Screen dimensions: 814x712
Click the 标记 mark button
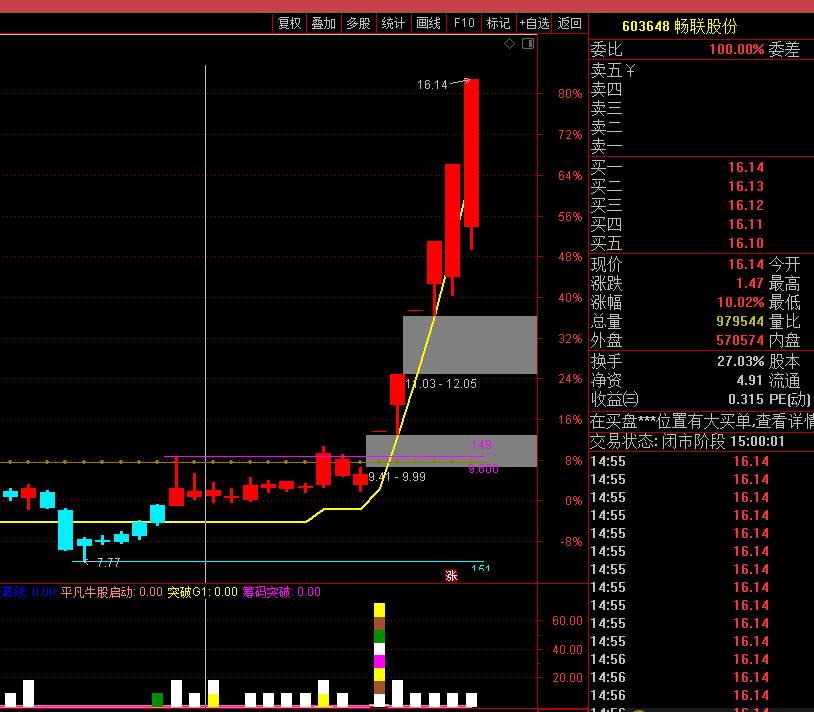point(498,23)
